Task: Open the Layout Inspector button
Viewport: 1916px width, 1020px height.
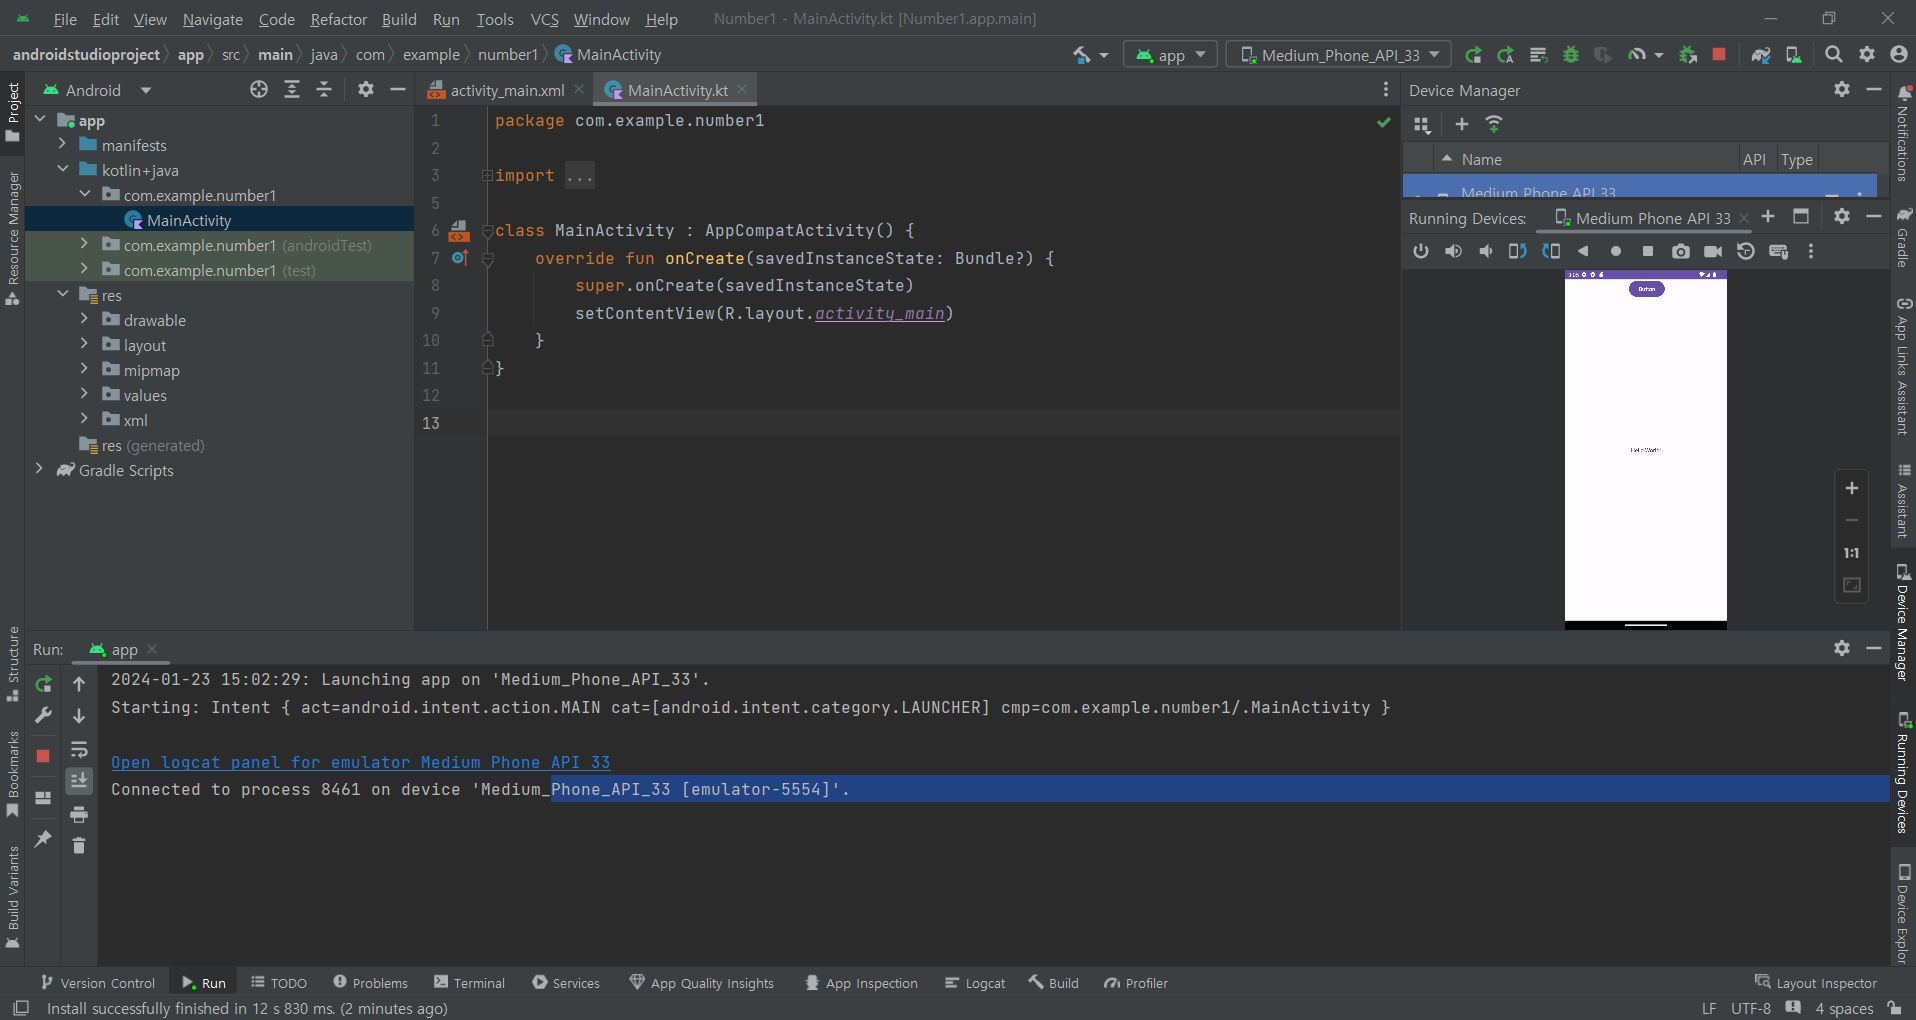Action: (x=1816, y=983)
